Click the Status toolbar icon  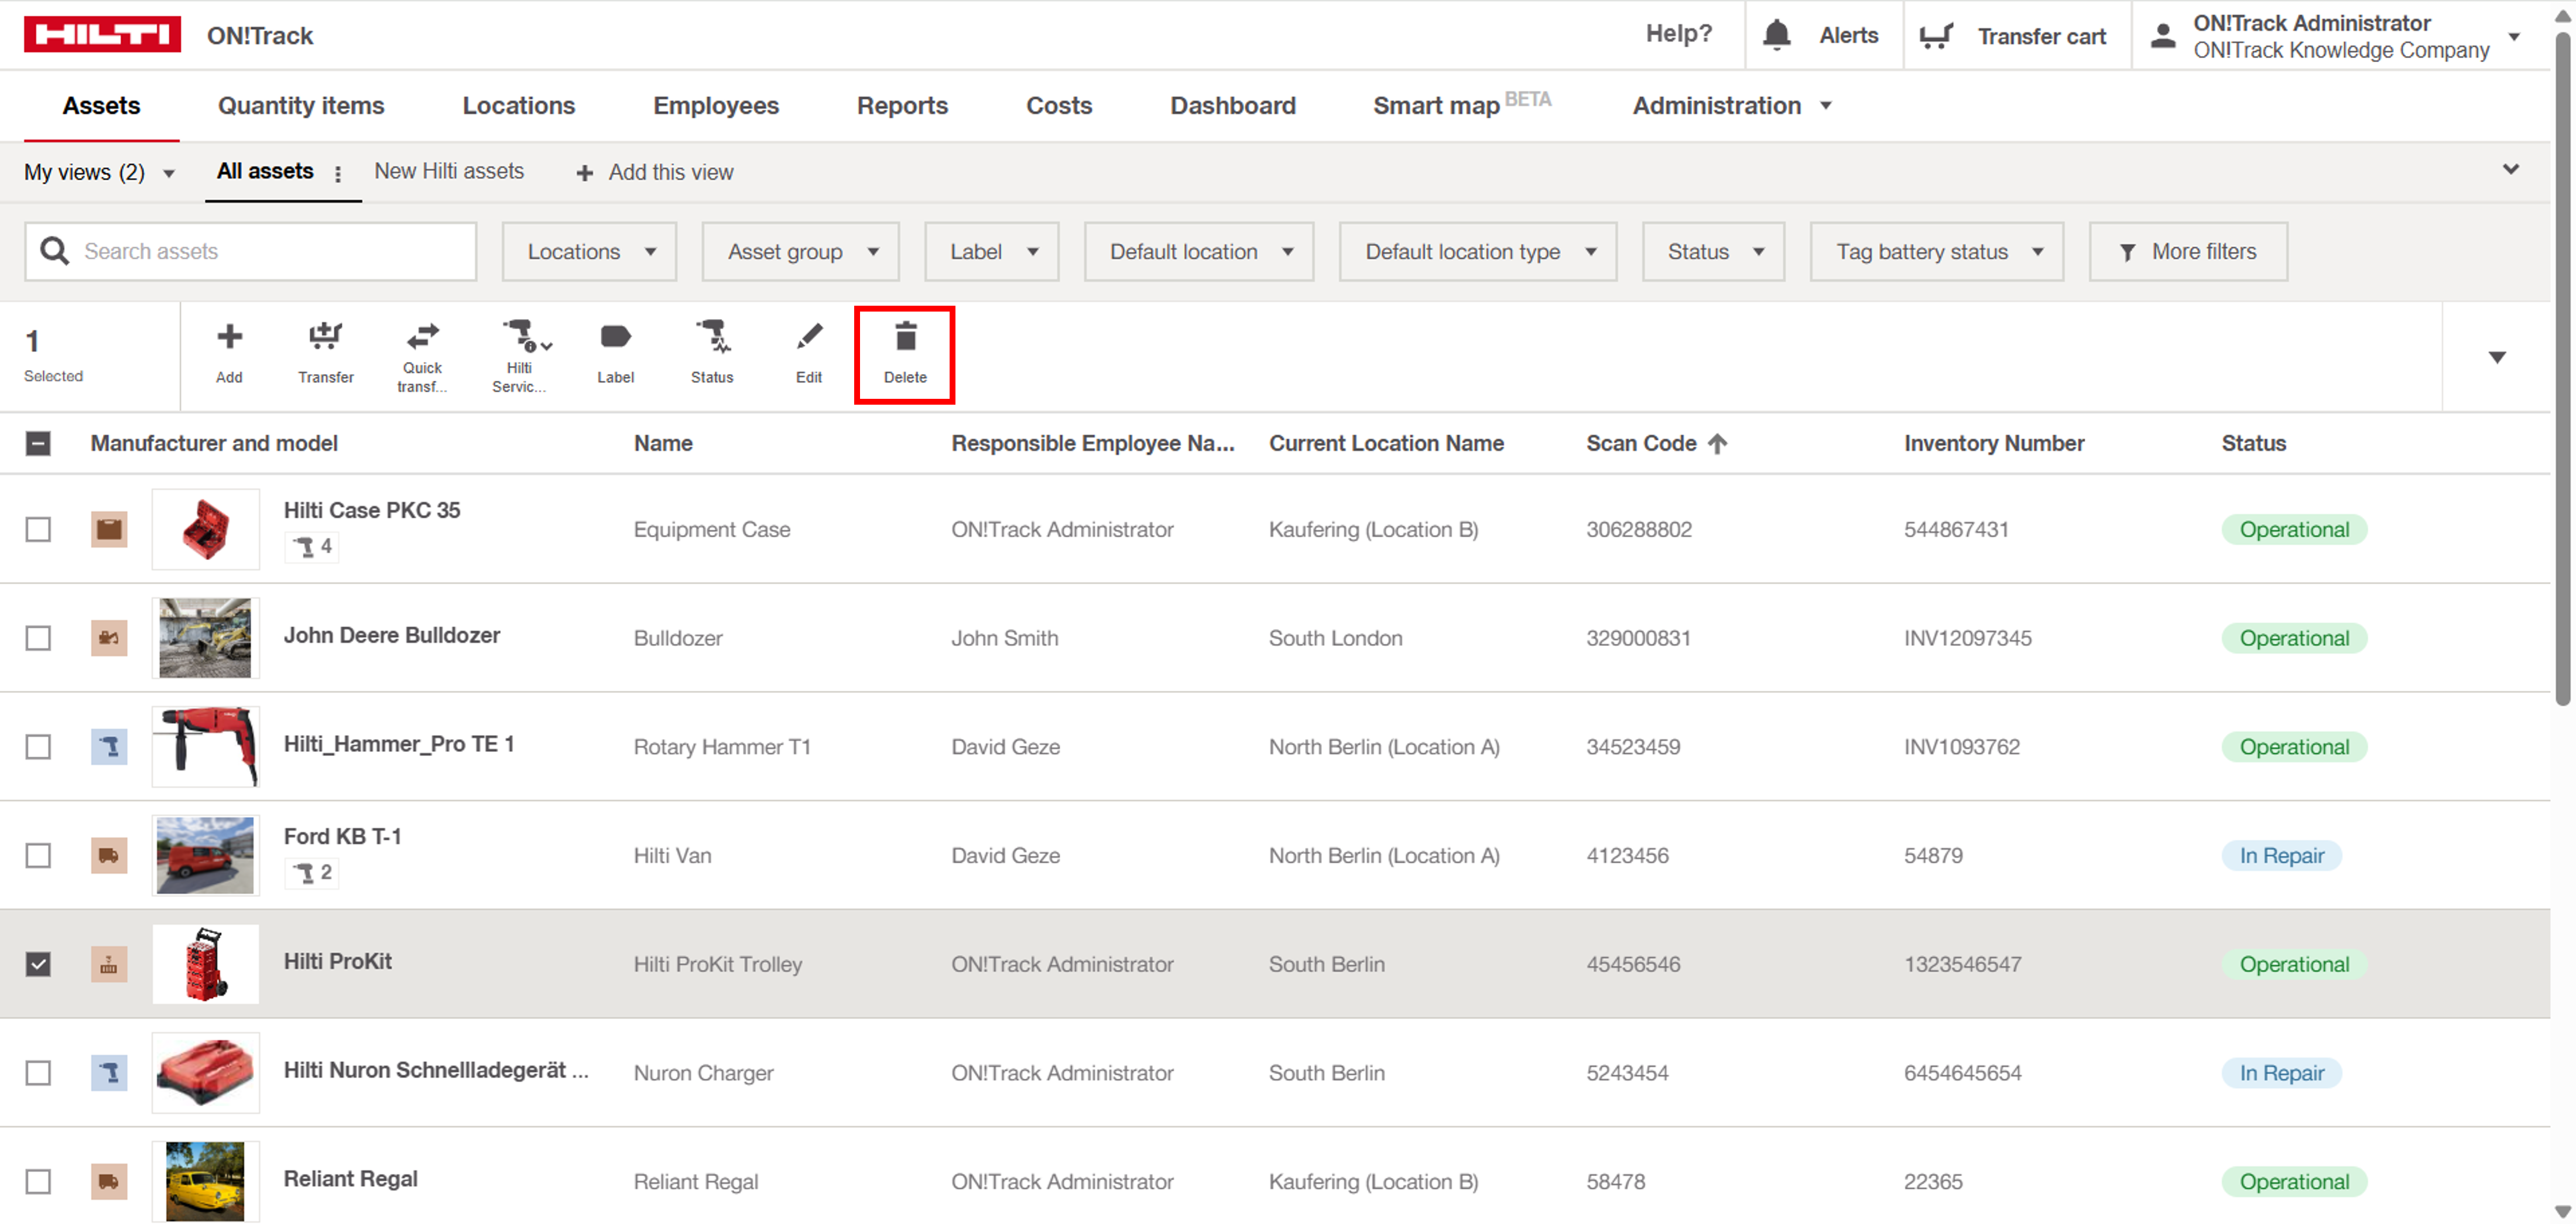point(713,336)
